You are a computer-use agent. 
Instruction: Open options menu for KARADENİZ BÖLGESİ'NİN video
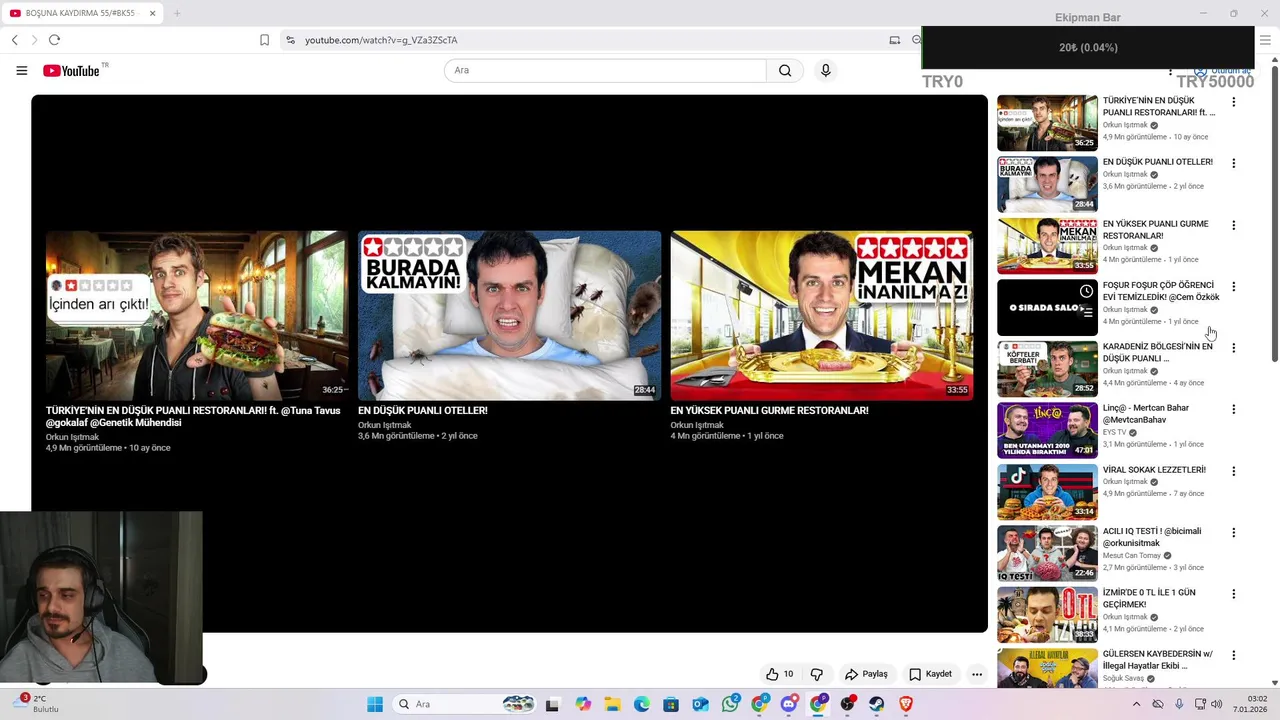tap(1233, 348)
